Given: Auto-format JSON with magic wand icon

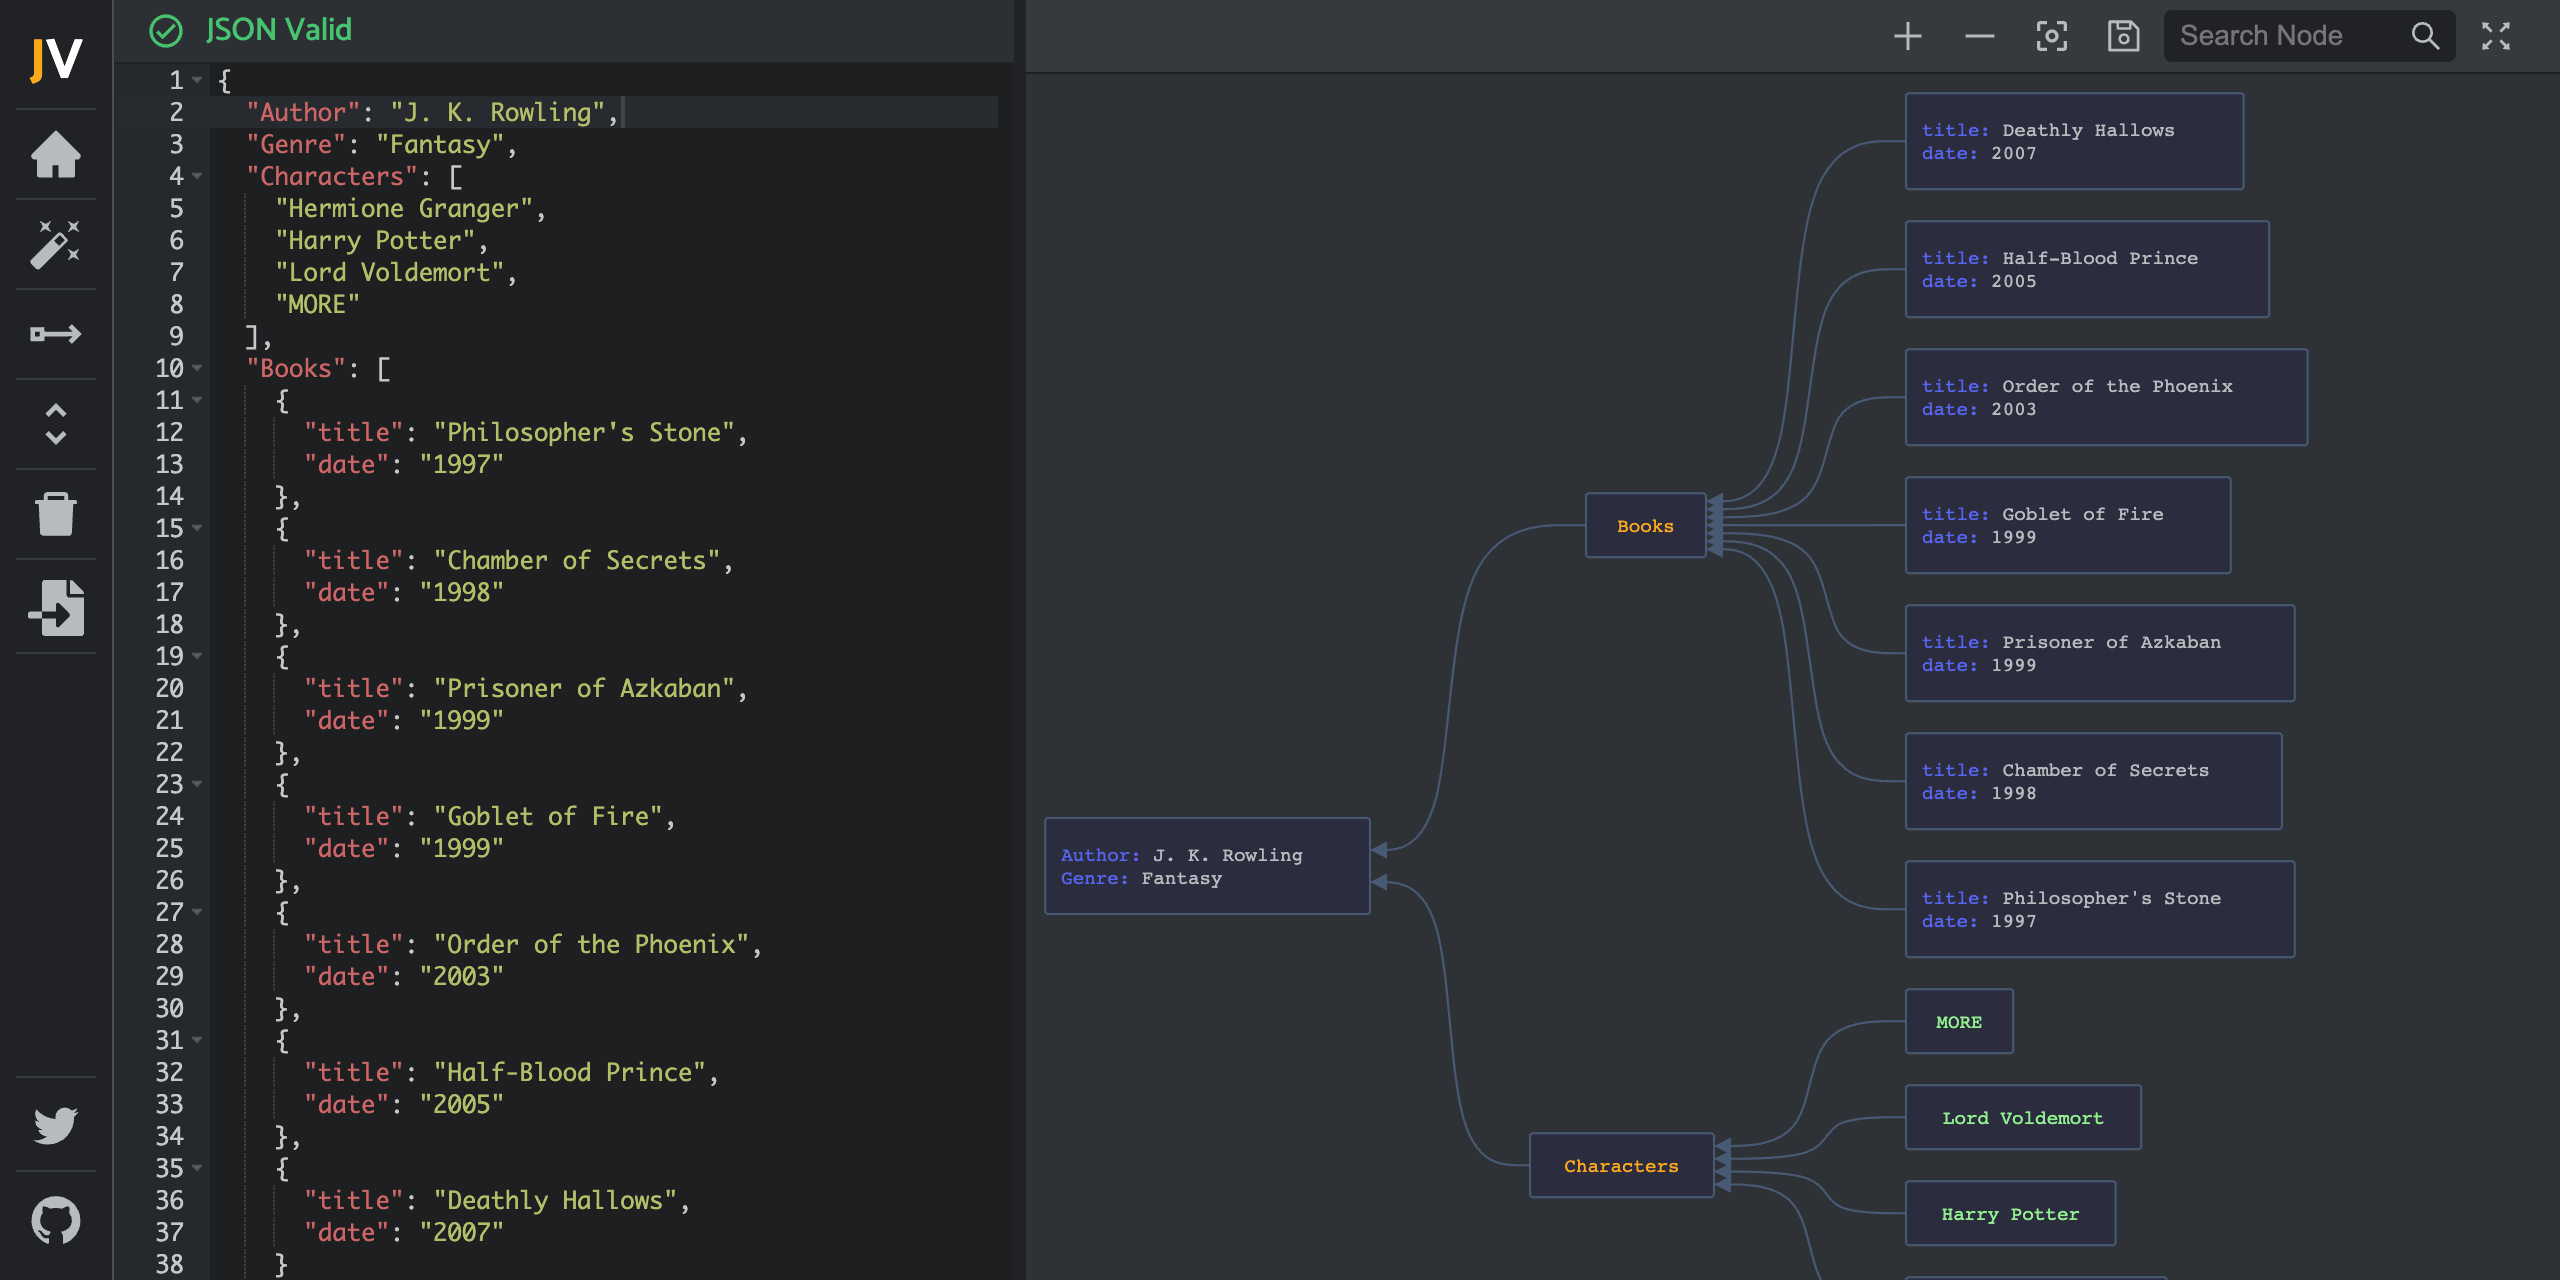Looking at the screenshot, I should coord(55,243).
